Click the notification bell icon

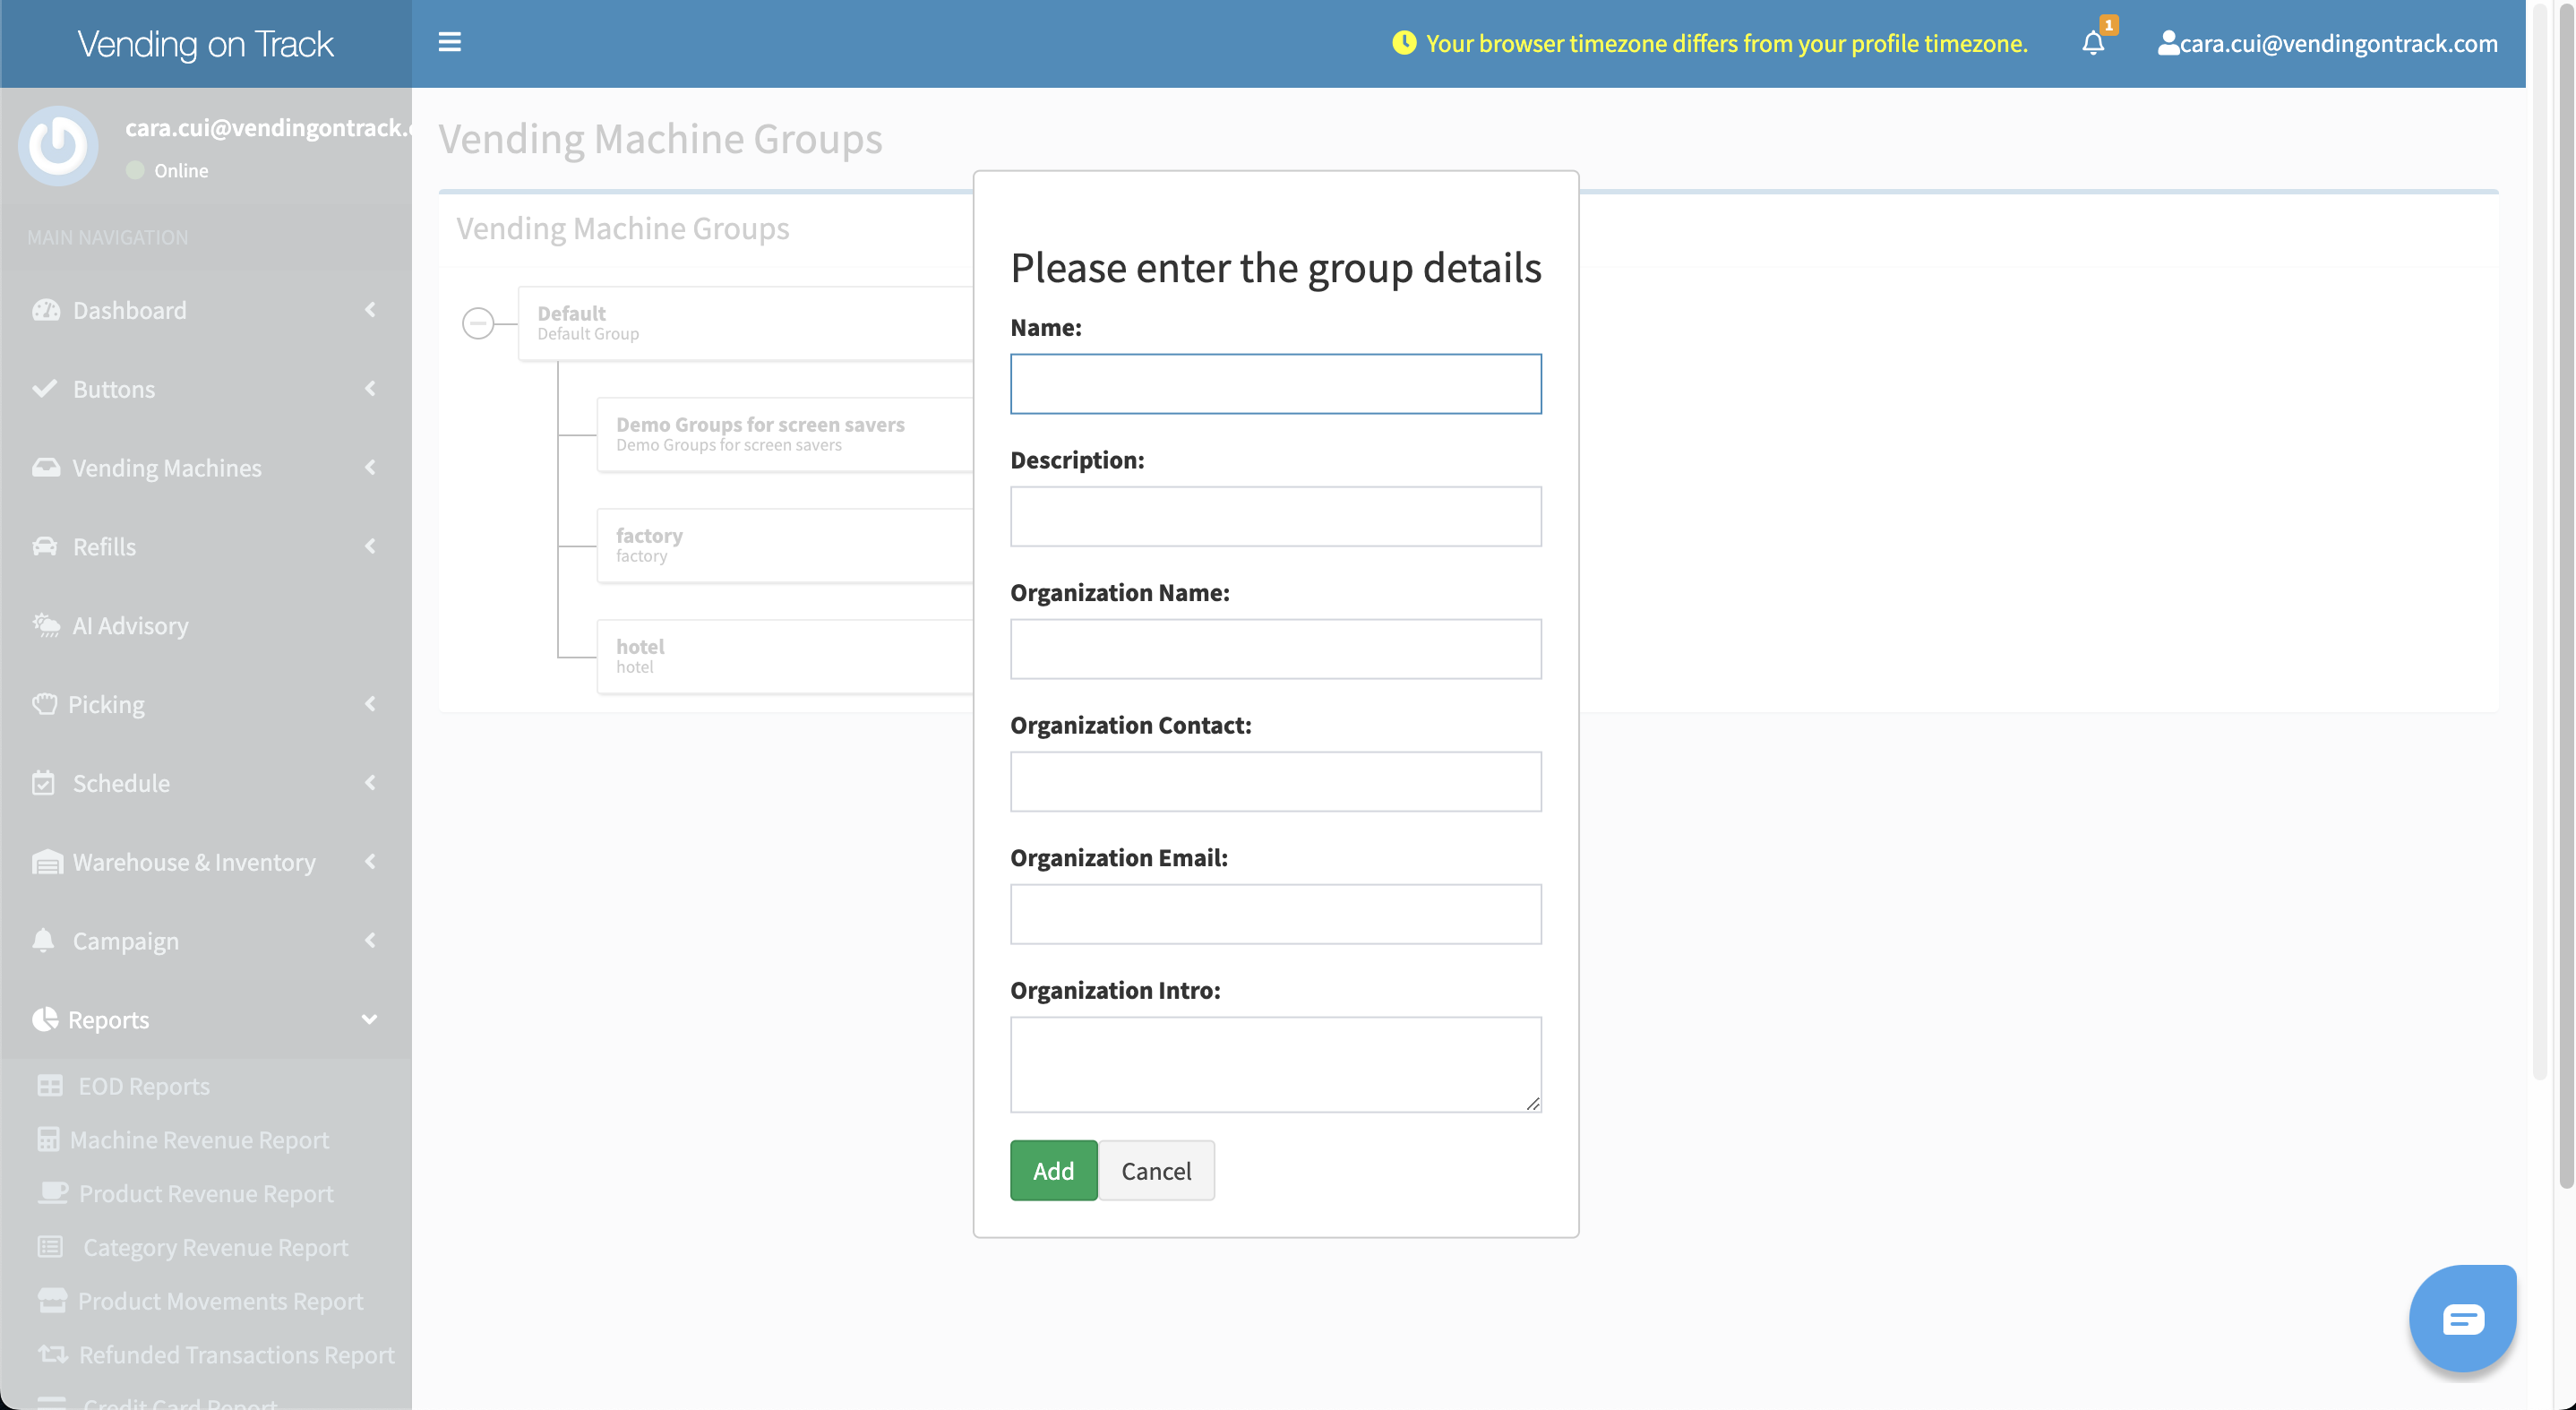(x=2093, y=43)
